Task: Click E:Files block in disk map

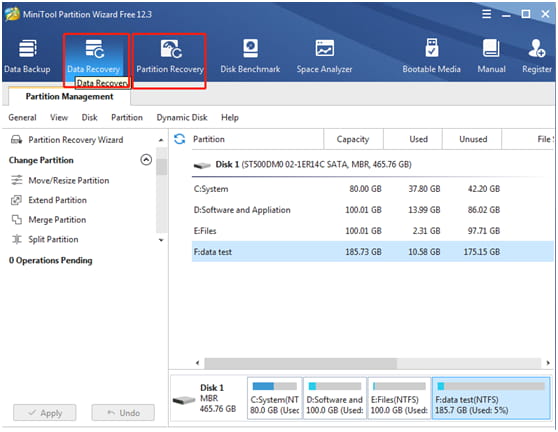Action: (399, 399)
